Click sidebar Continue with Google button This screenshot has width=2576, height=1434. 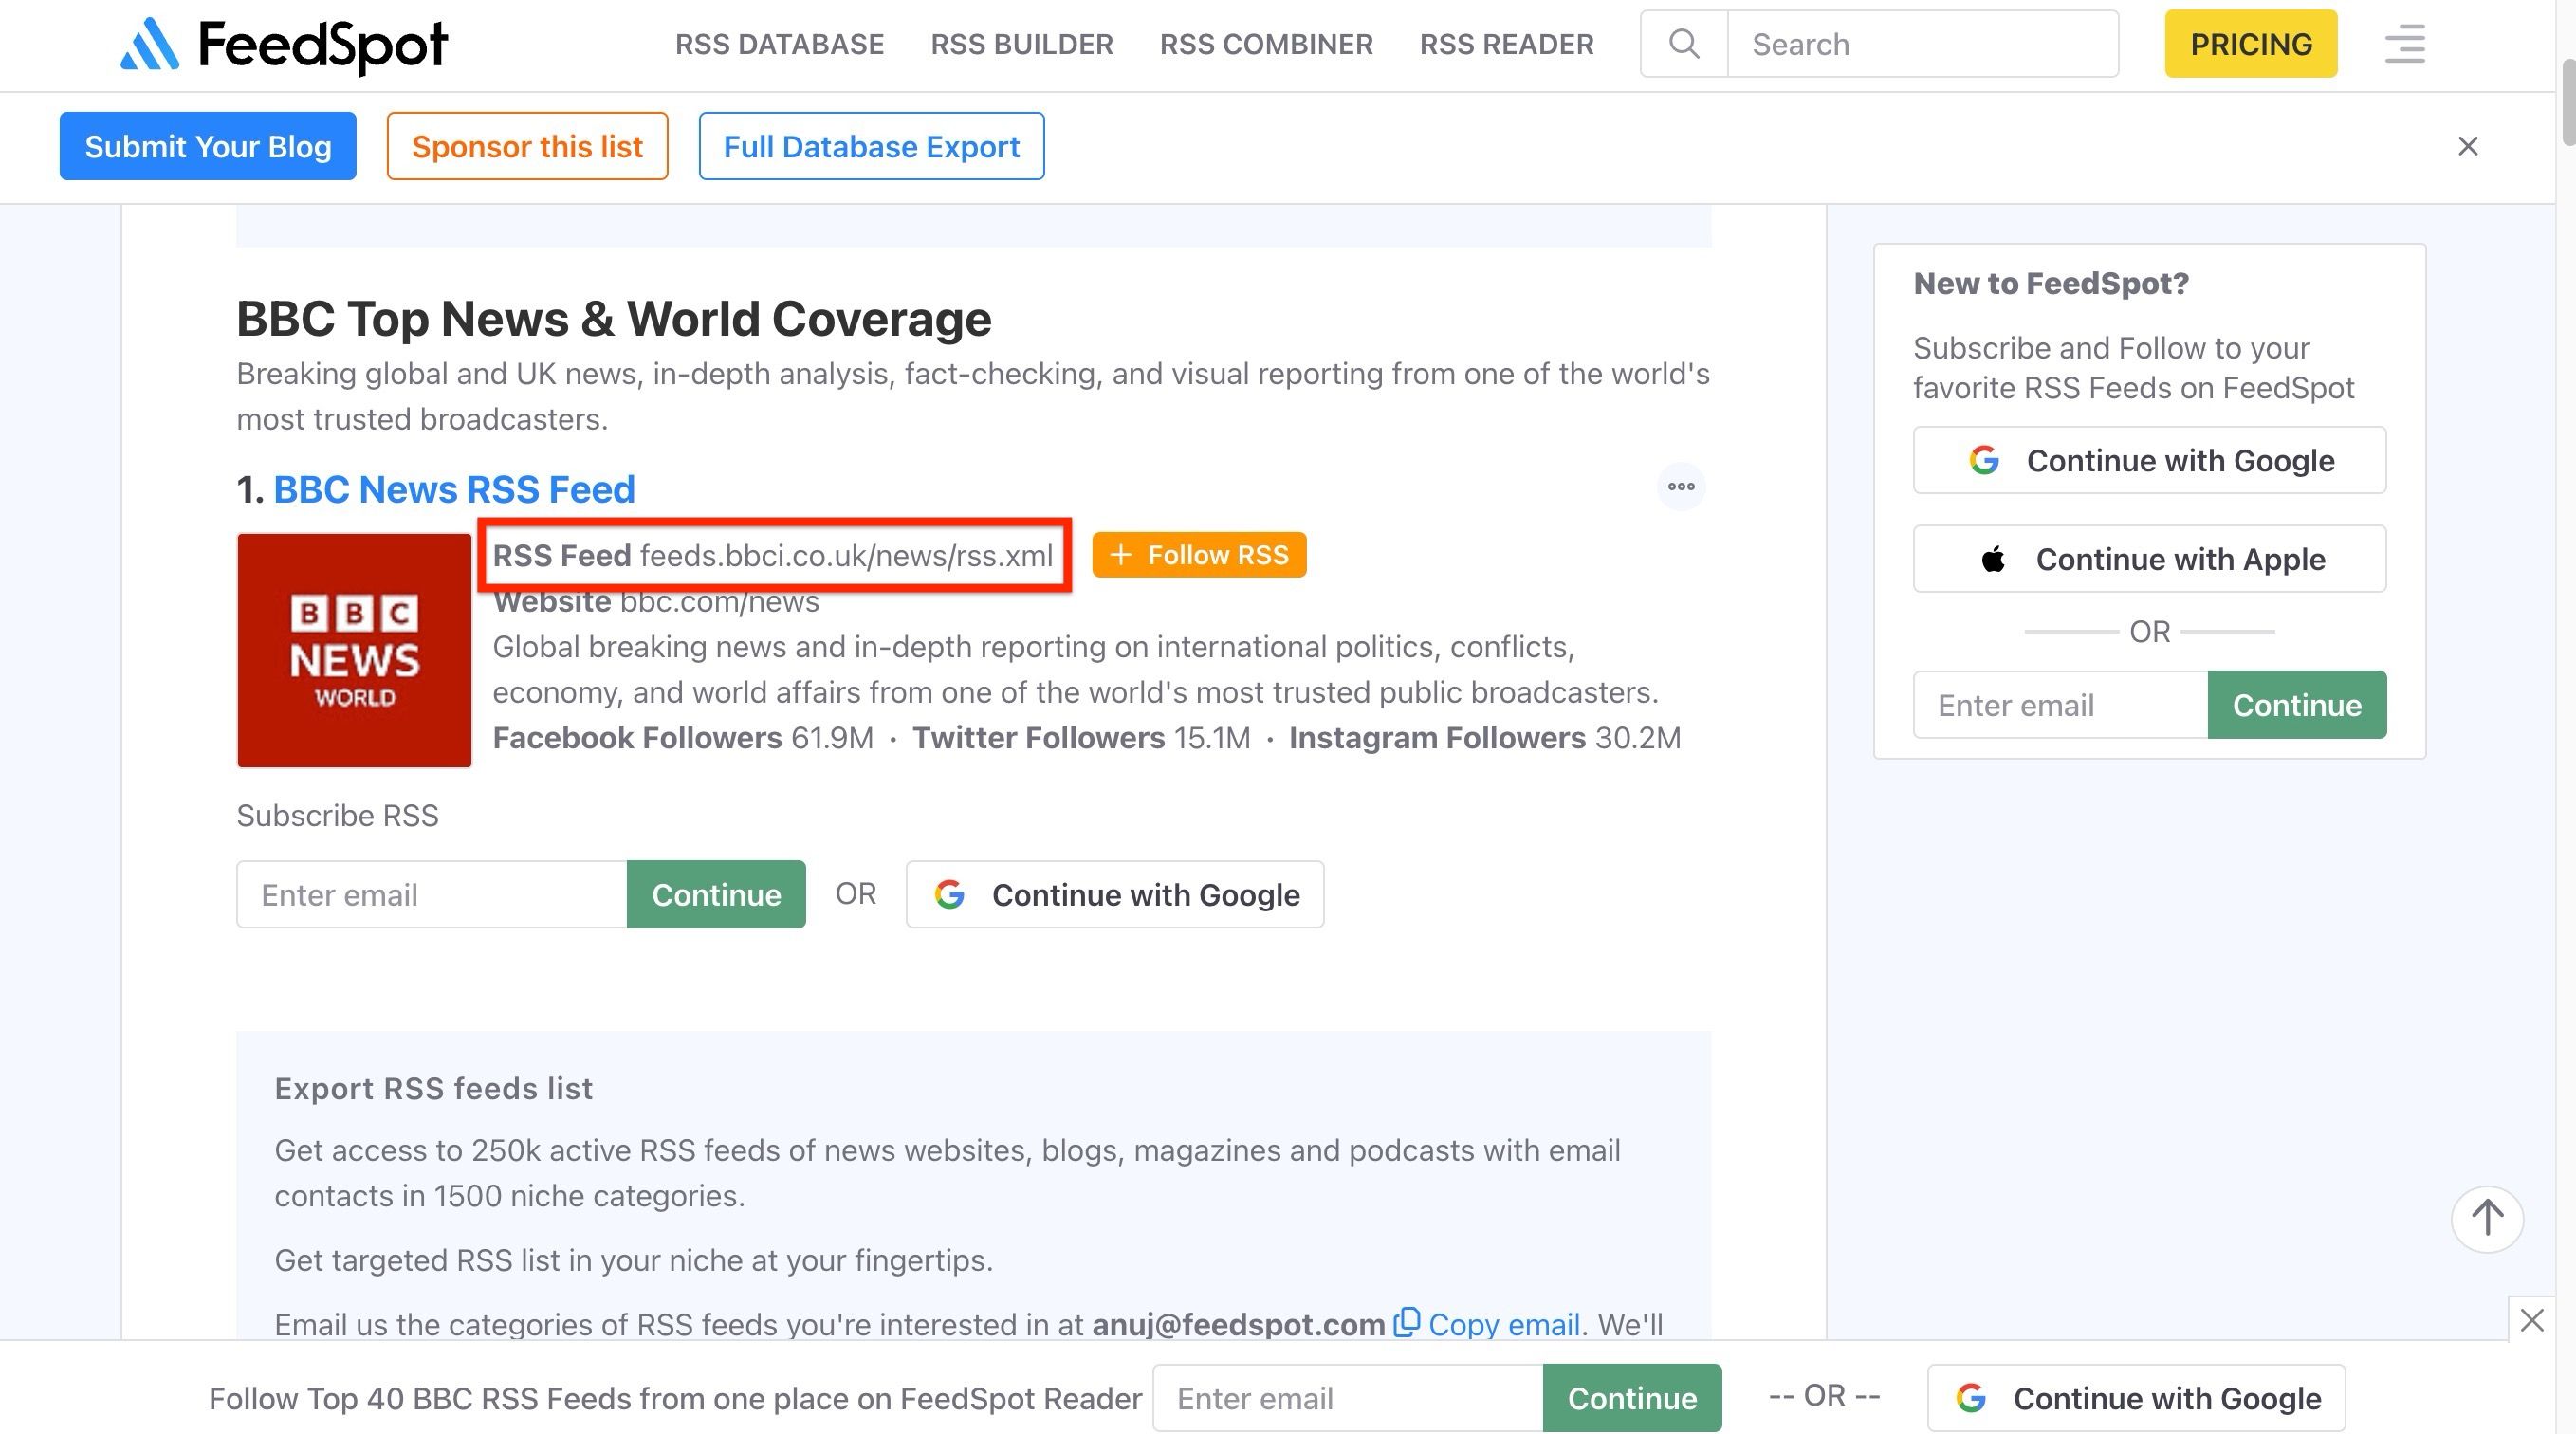click(x=2149, y=460)
